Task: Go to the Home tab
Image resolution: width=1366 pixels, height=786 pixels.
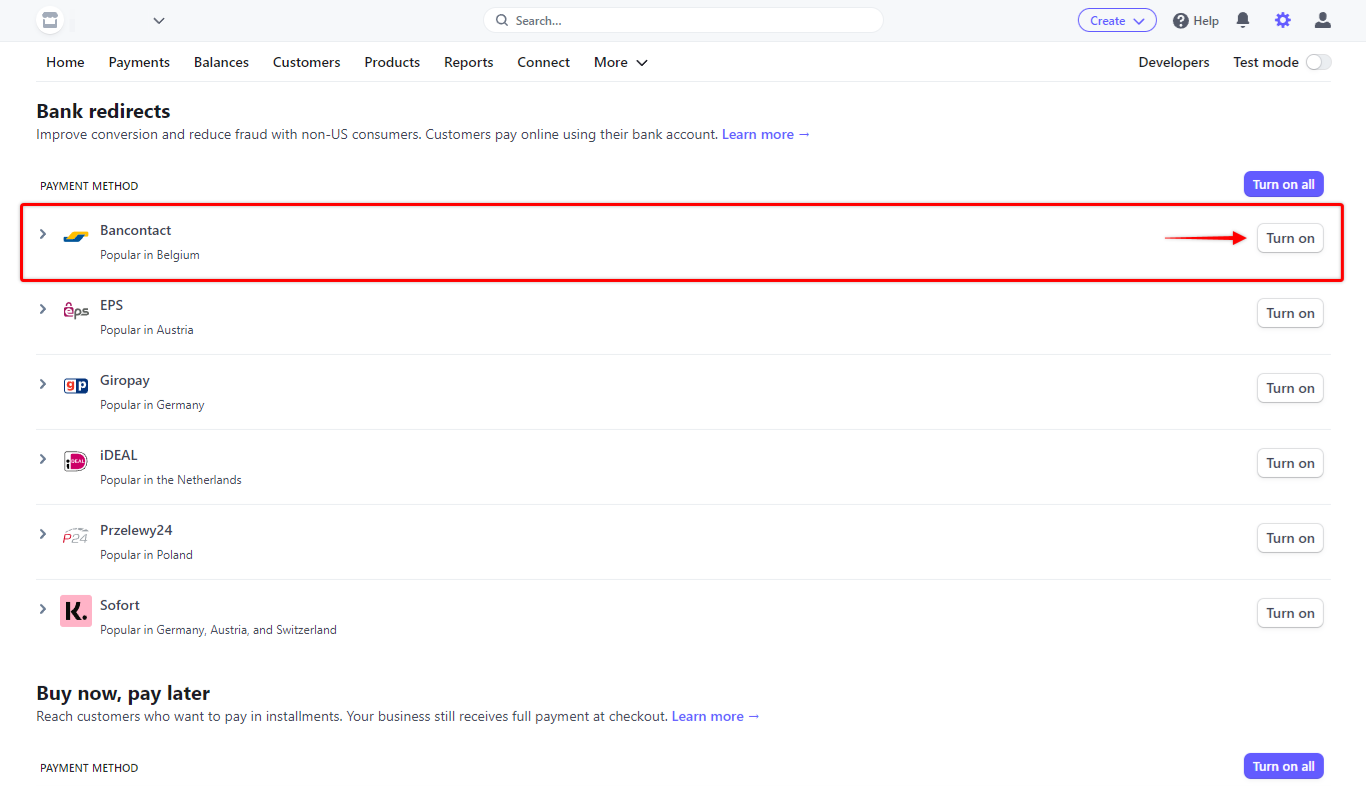Action: [65, 62]
